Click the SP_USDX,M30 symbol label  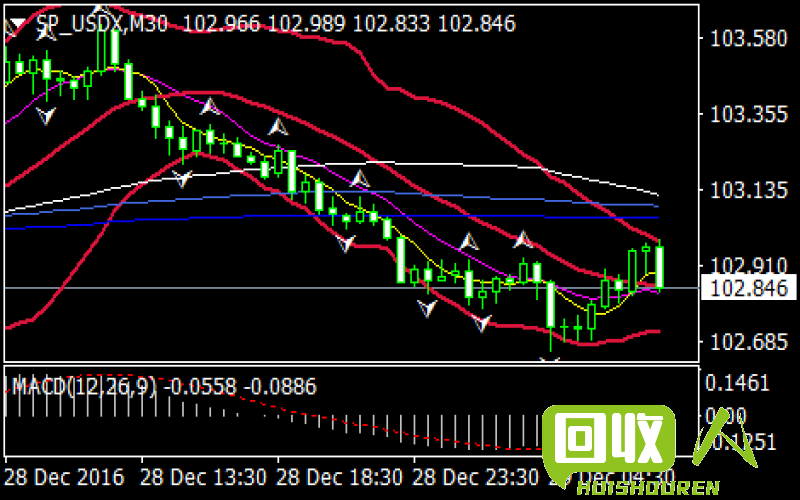point(102,24)
